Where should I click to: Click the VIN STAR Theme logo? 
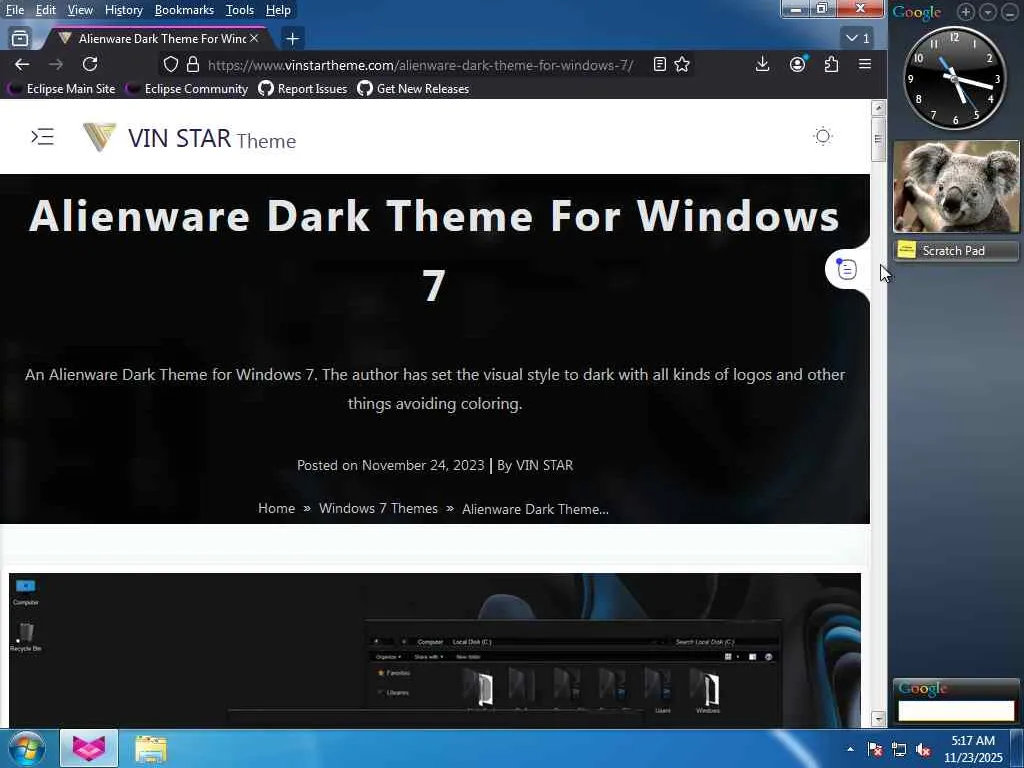[x=189, y=138]
